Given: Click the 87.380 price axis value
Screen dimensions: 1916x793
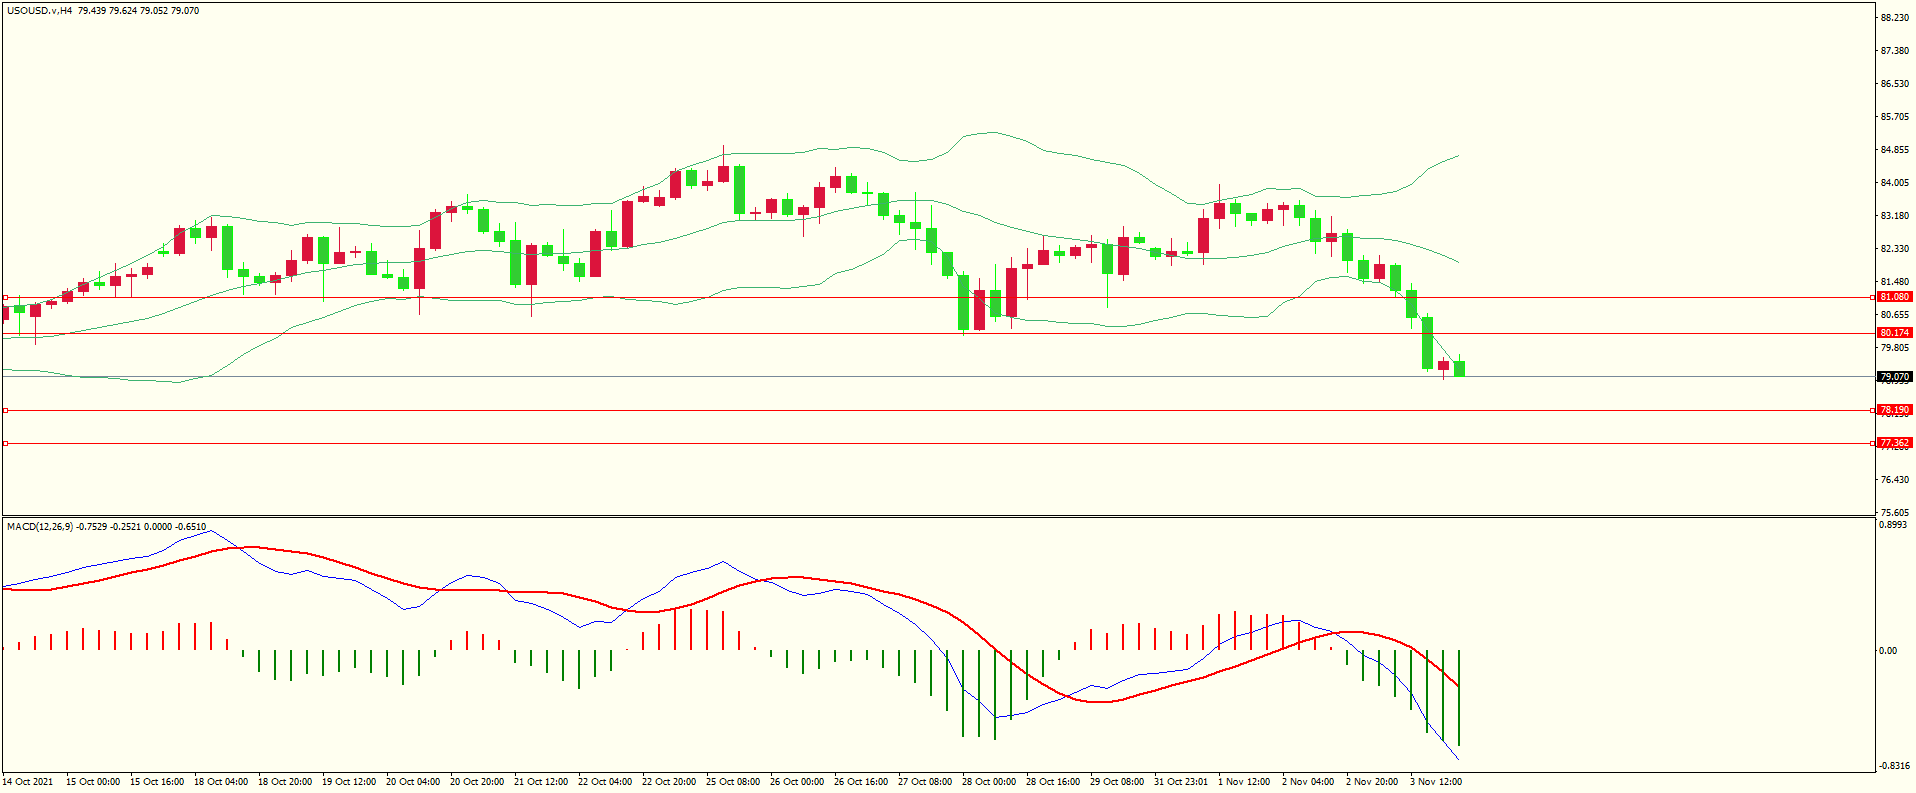Looking at the screenshot, I should coord(1895,51).
